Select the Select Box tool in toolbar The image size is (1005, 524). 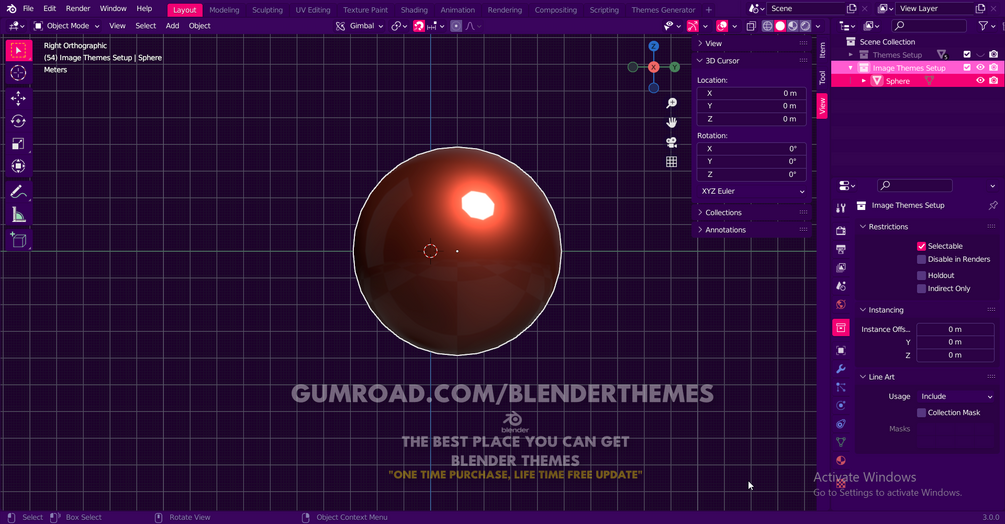click(x=19, y=51)
